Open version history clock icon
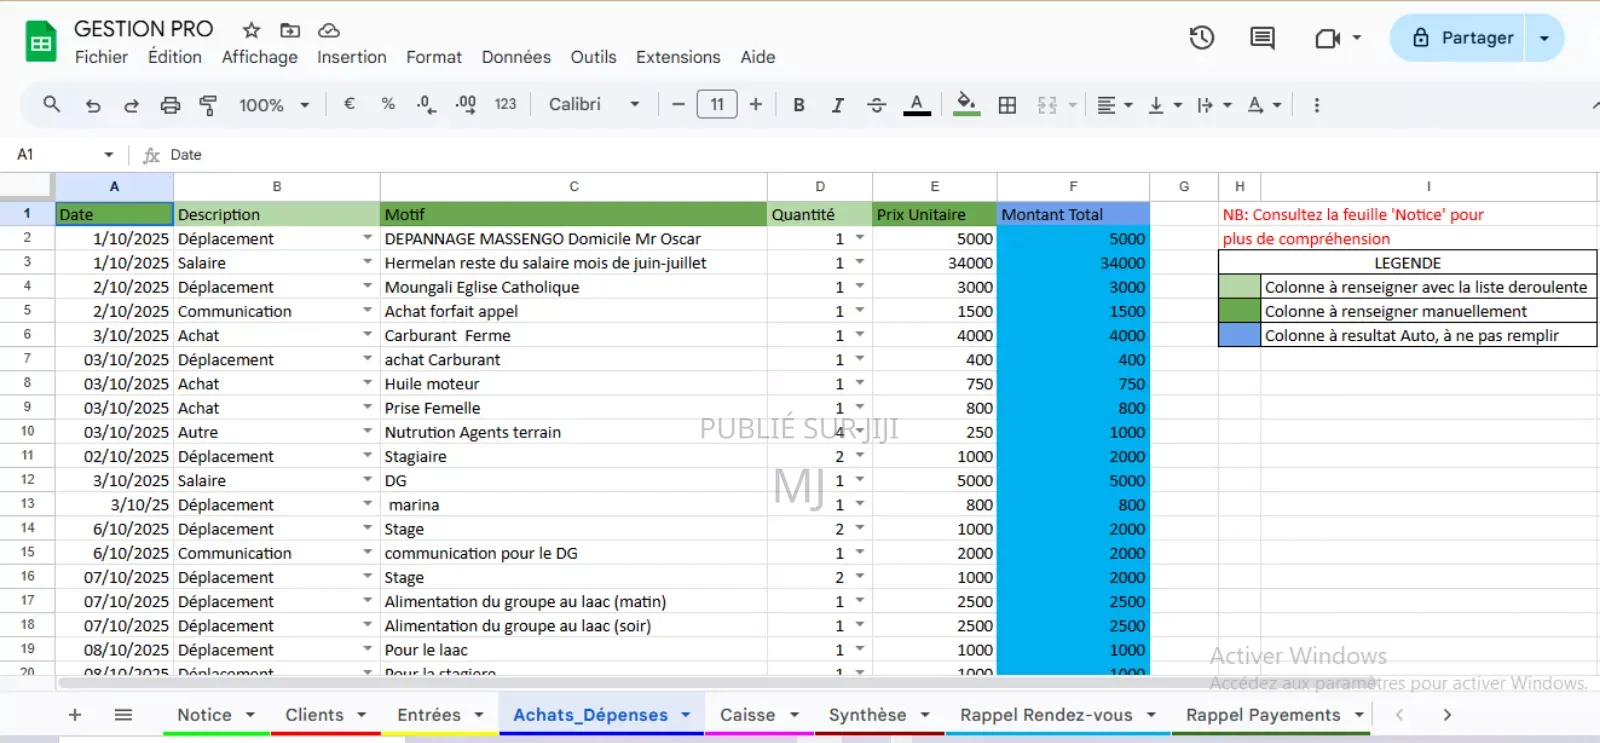 pyautogui.click(x=1201, y=38)
